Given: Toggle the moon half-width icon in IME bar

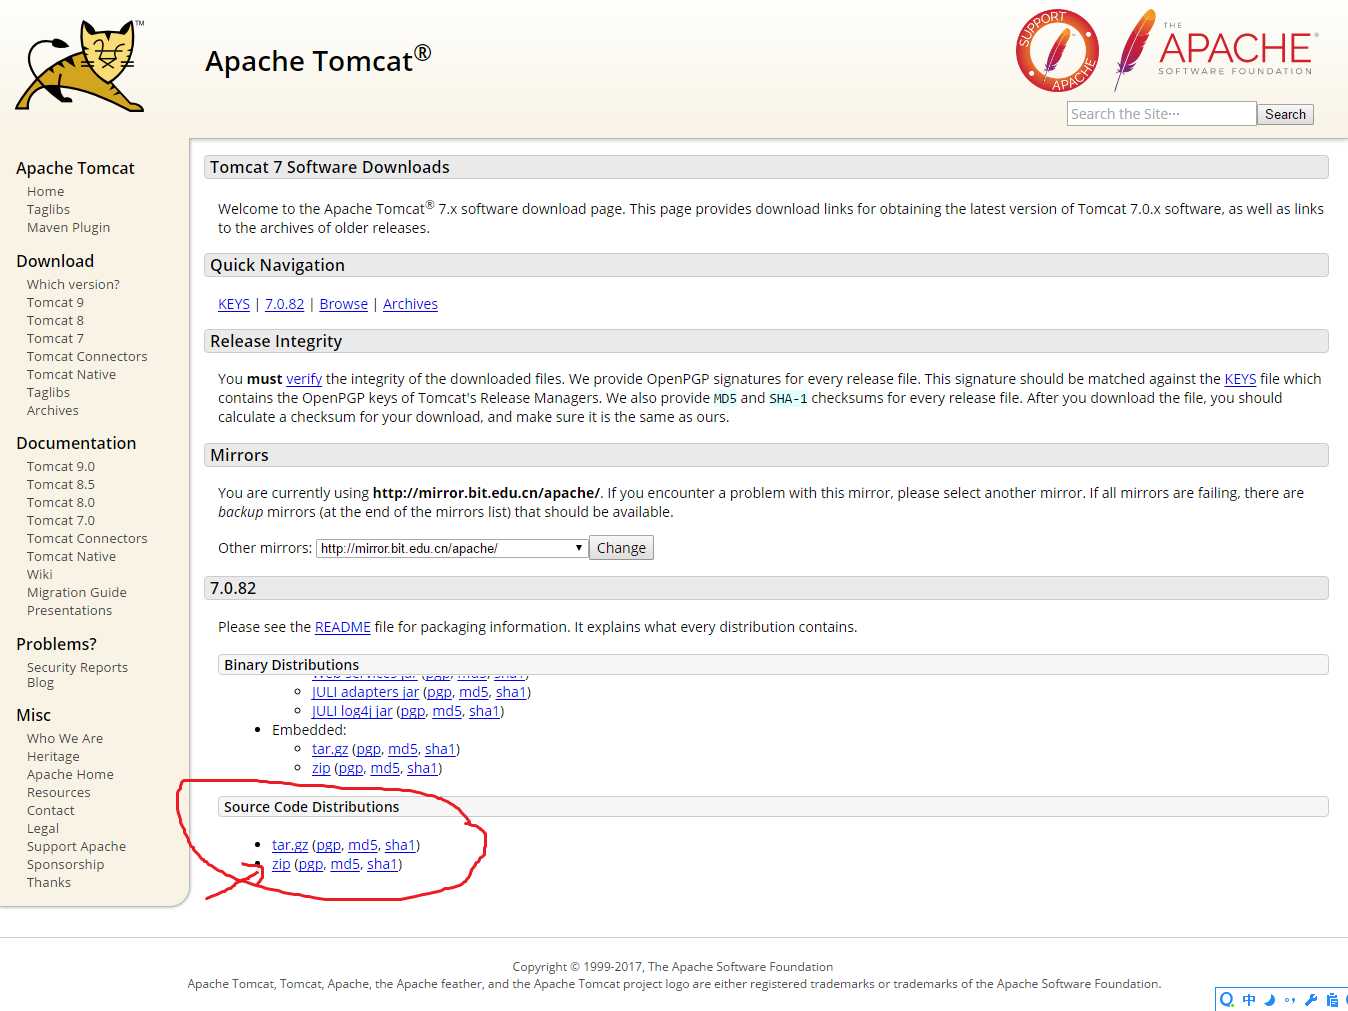Looking at the screenshot, I should click(x=1270, y=1000).
